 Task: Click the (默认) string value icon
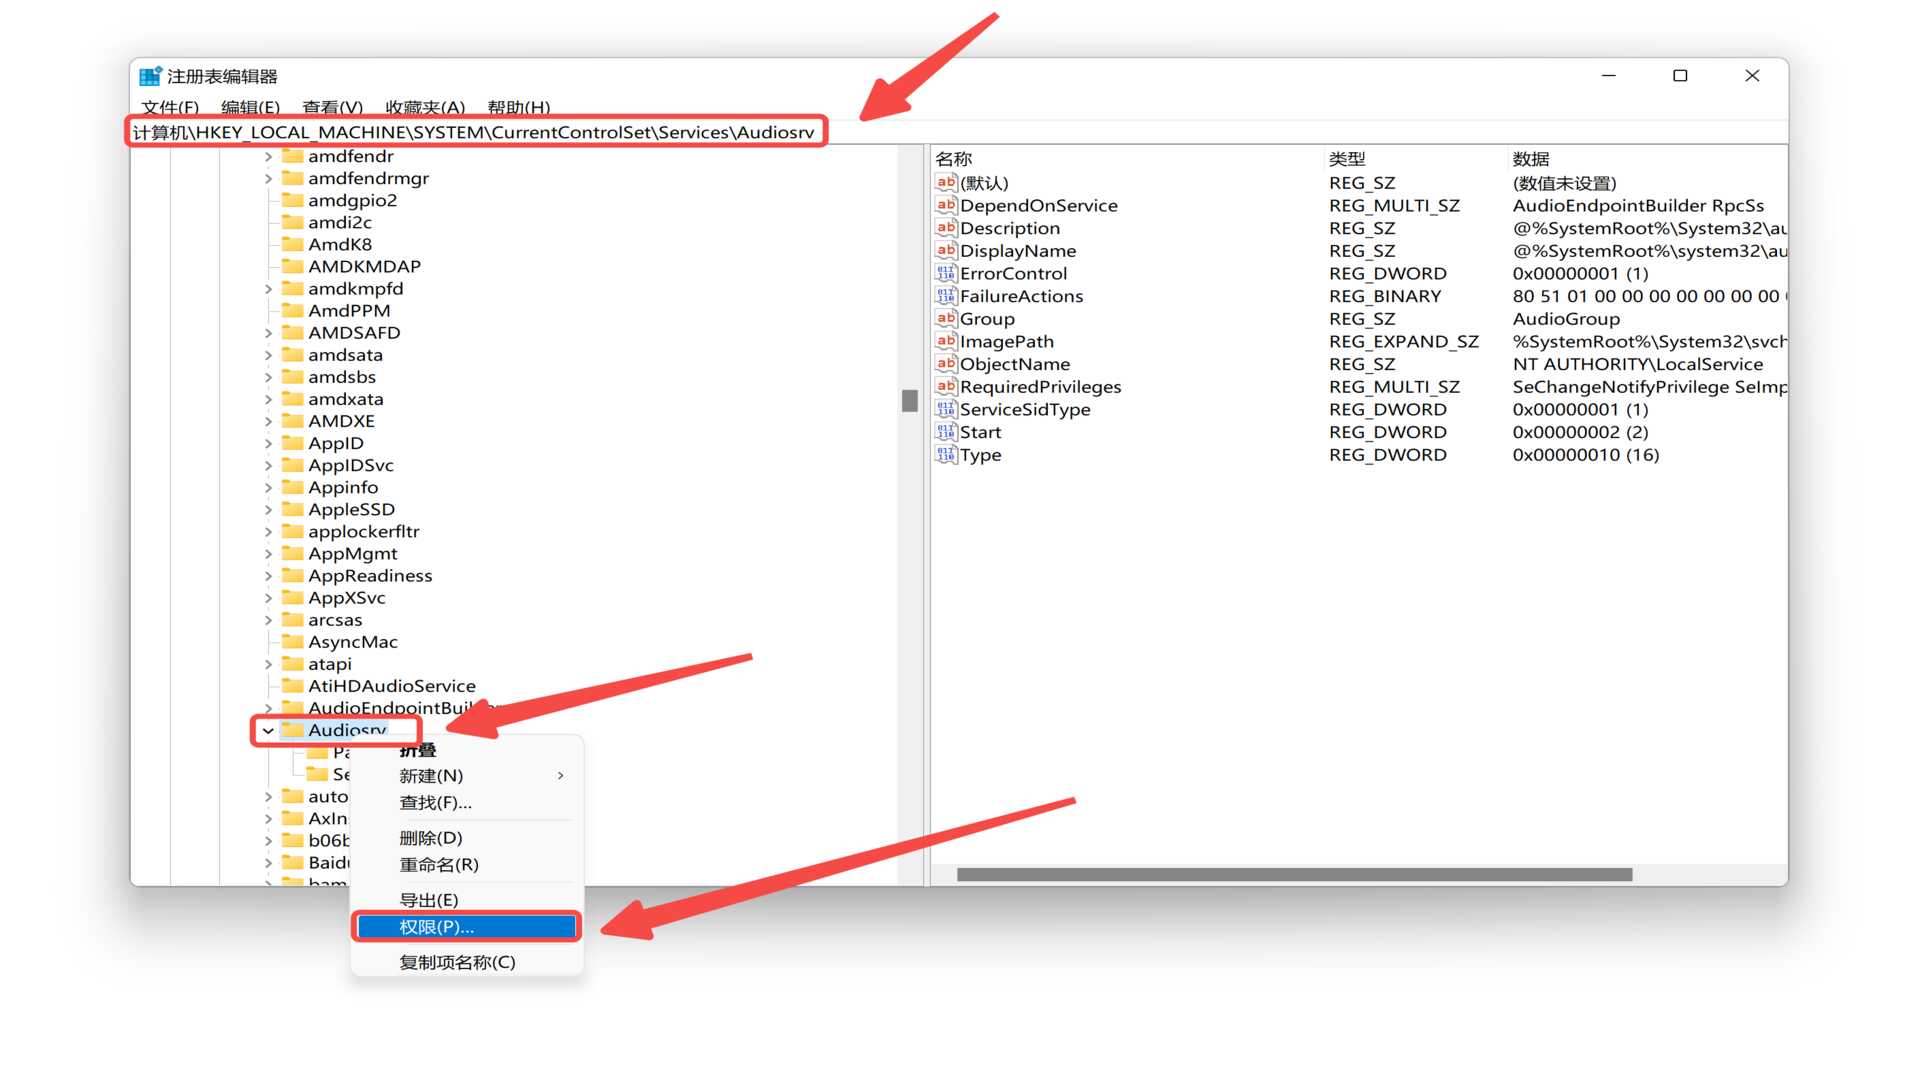946,182
